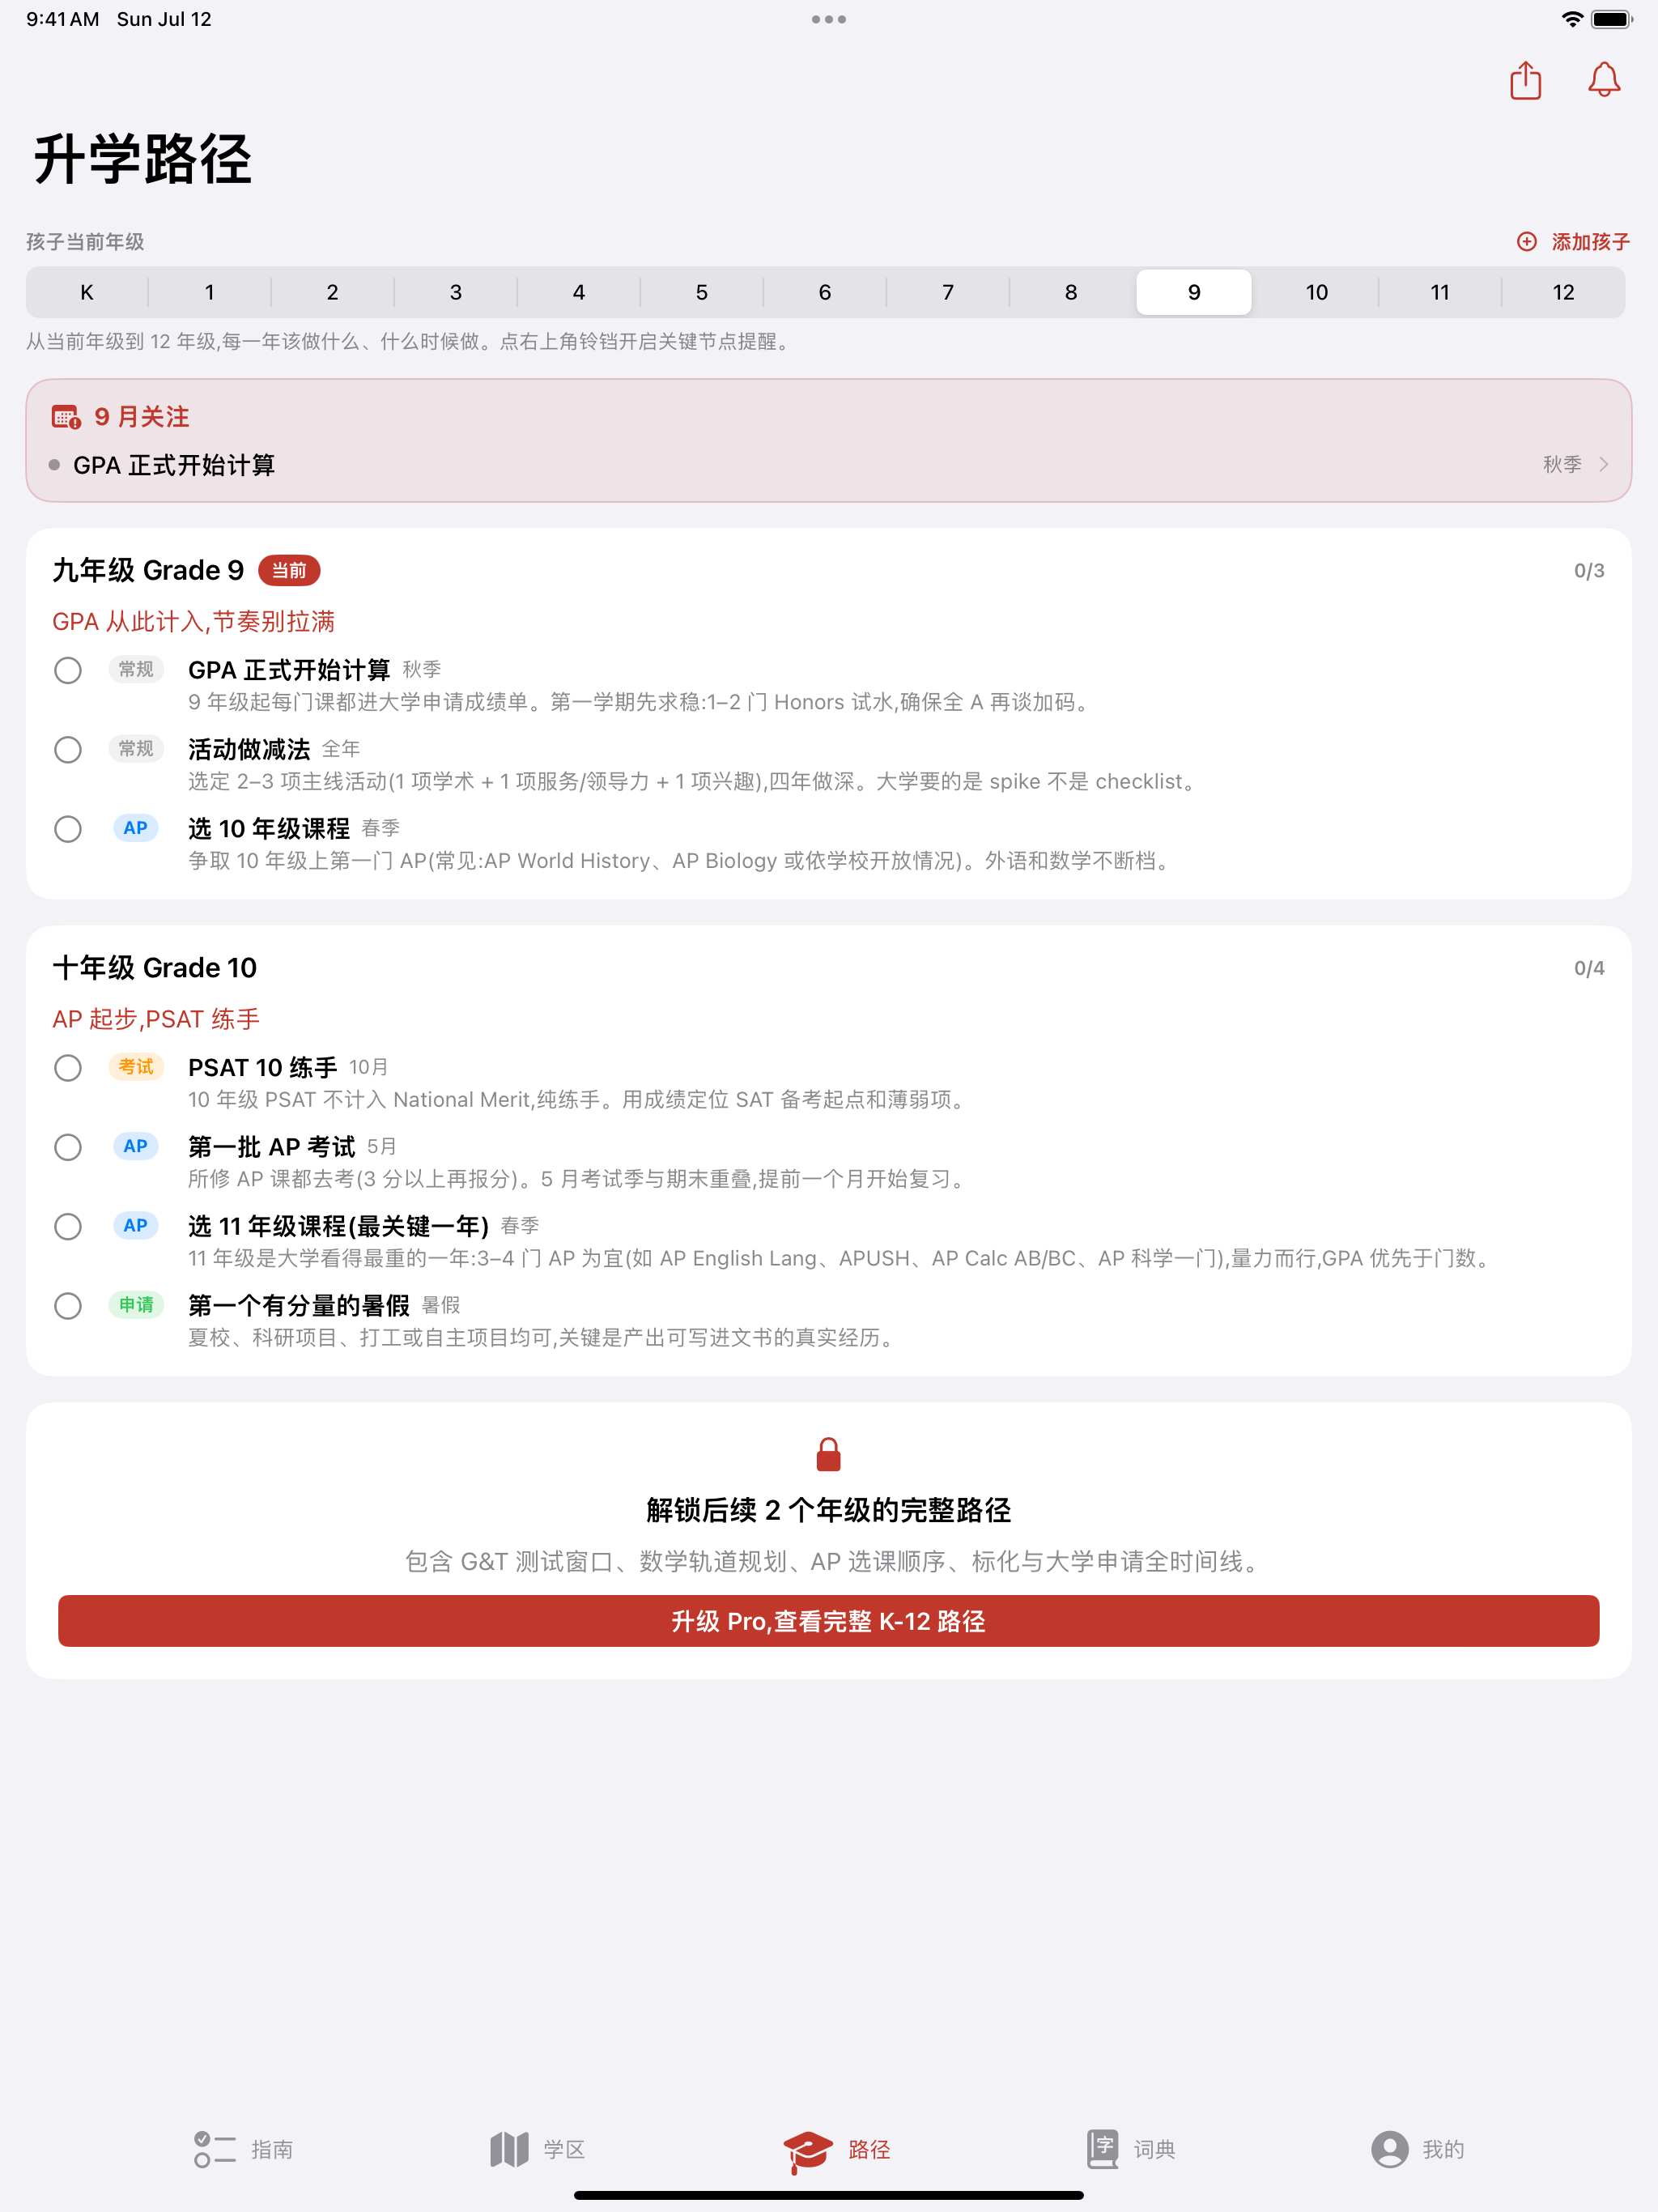Select grade K in the grade selector
This screenshot has width=1658, height=2212.
[x=87, y=292]
